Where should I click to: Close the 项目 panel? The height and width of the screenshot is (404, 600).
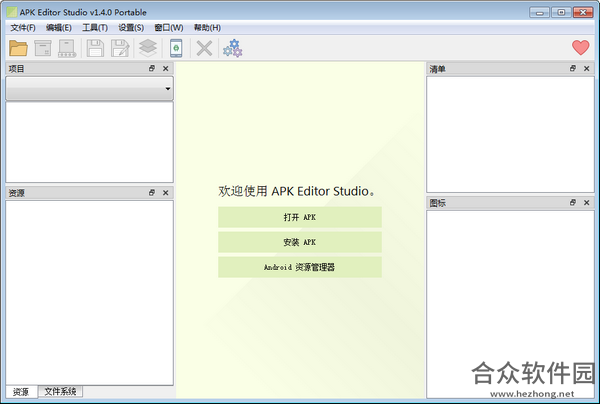166,68
